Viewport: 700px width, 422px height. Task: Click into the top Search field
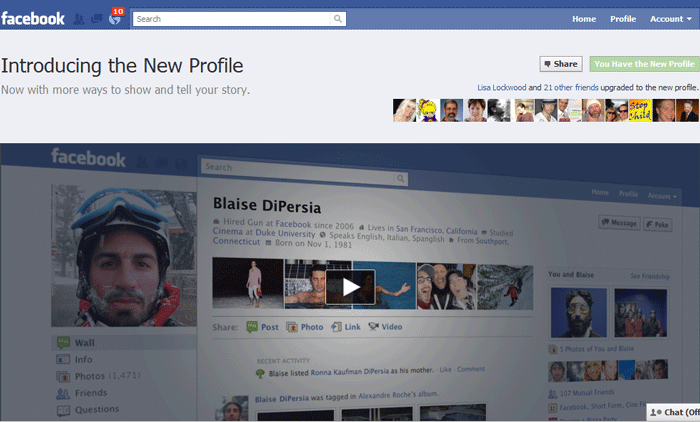click(x=232, y=19)
